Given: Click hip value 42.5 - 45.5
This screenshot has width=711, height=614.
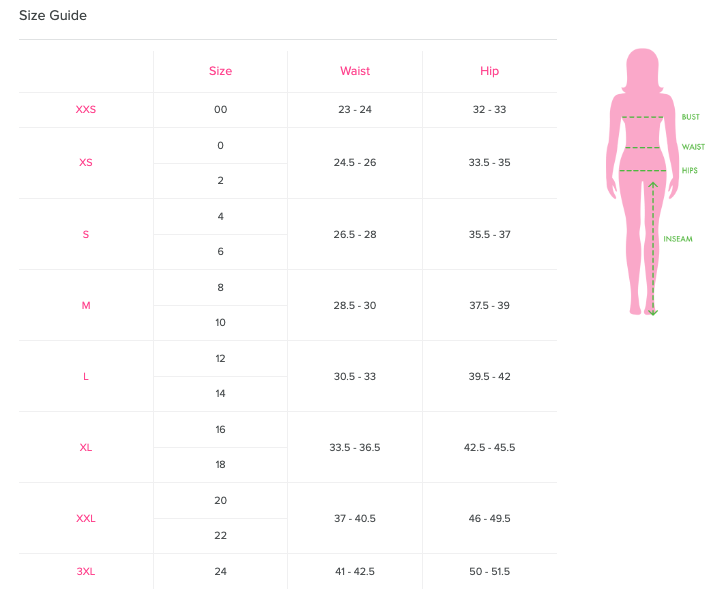Looking at the screenshot, I should coord(490,448).
